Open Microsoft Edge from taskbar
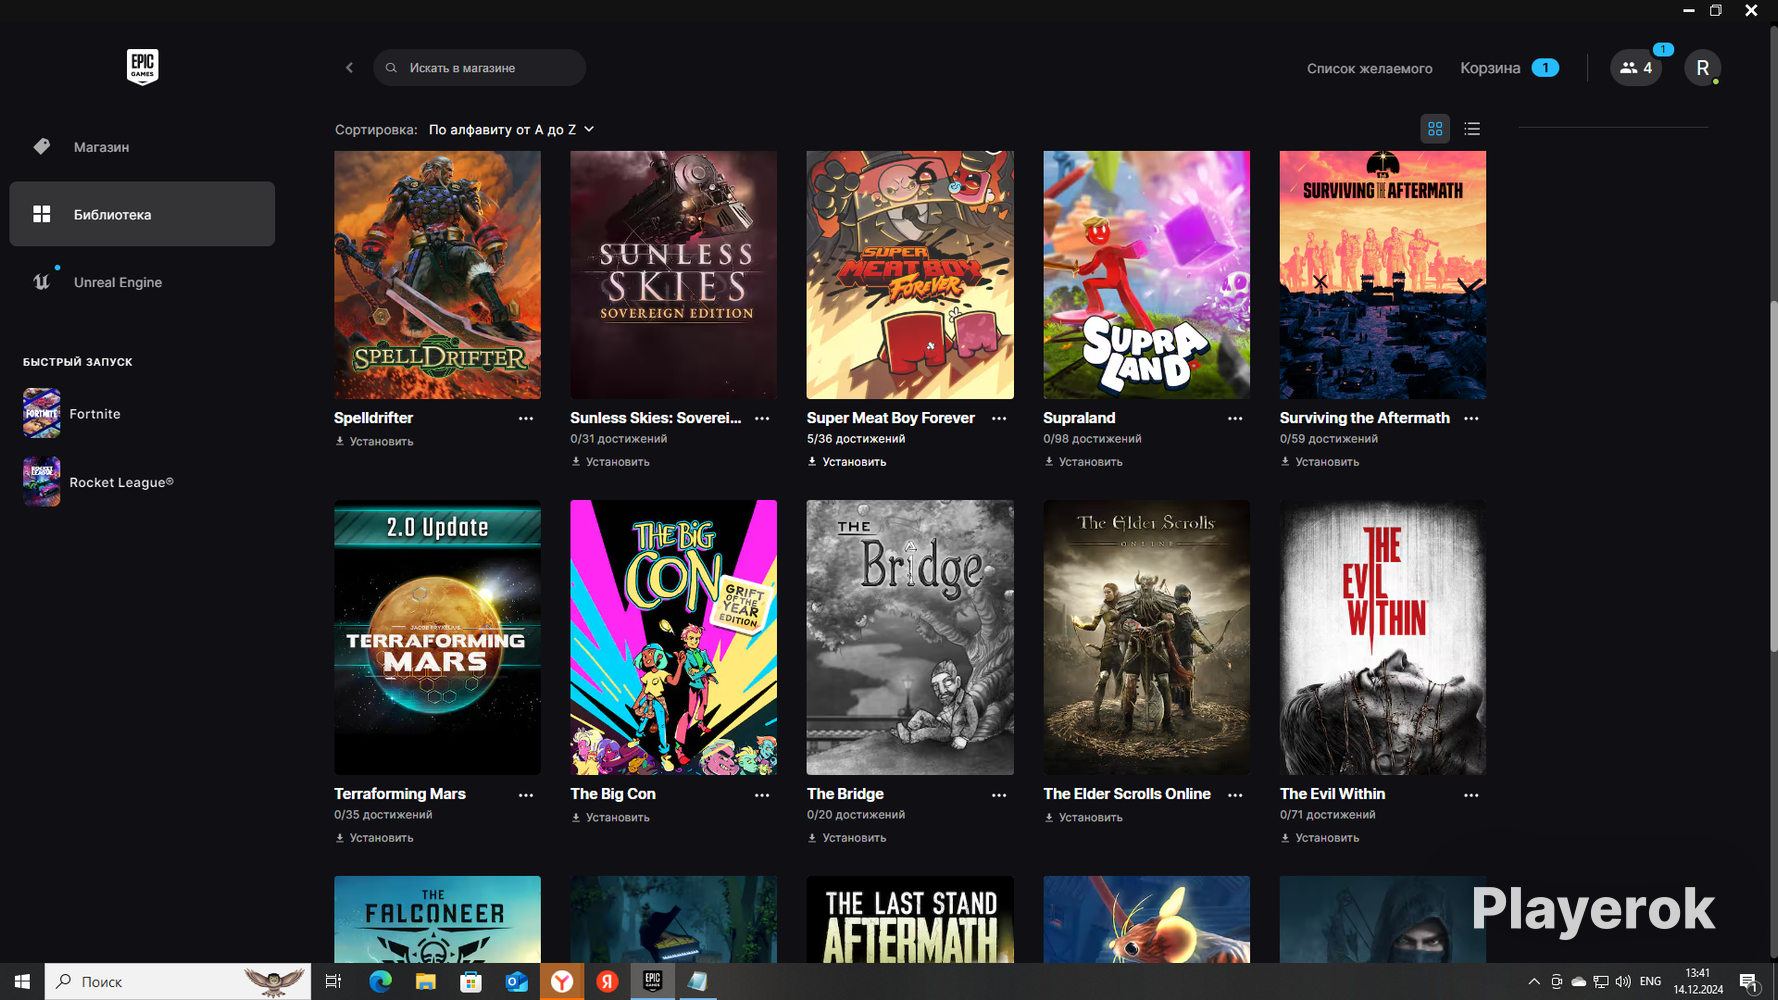Viewport: 1778px width, 1000px height. coord(380,982)
